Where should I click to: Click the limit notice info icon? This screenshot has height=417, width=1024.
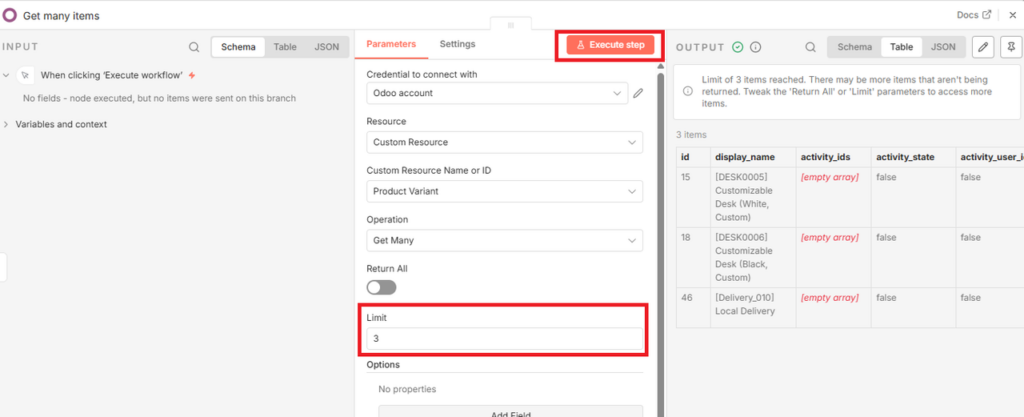point(688,91)
